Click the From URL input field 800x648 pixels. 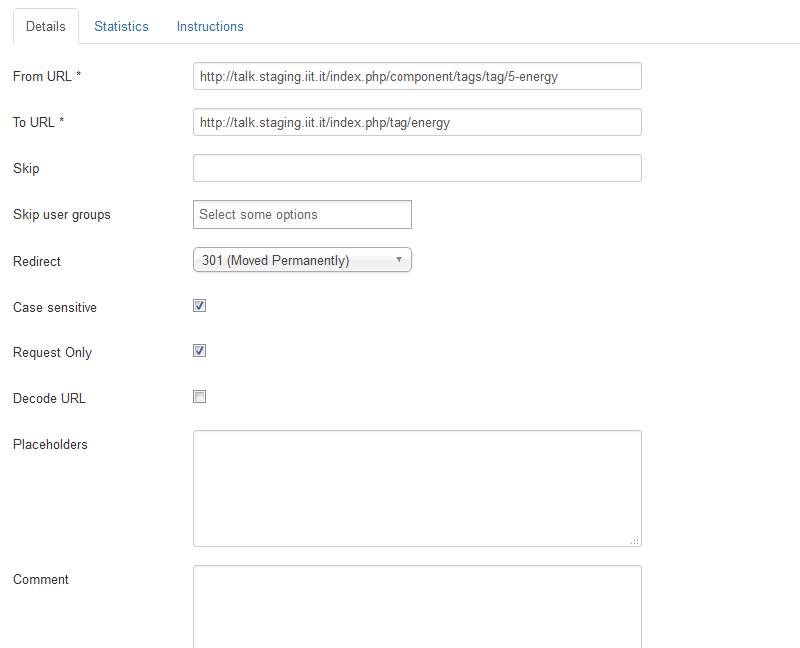coord(417,77)
